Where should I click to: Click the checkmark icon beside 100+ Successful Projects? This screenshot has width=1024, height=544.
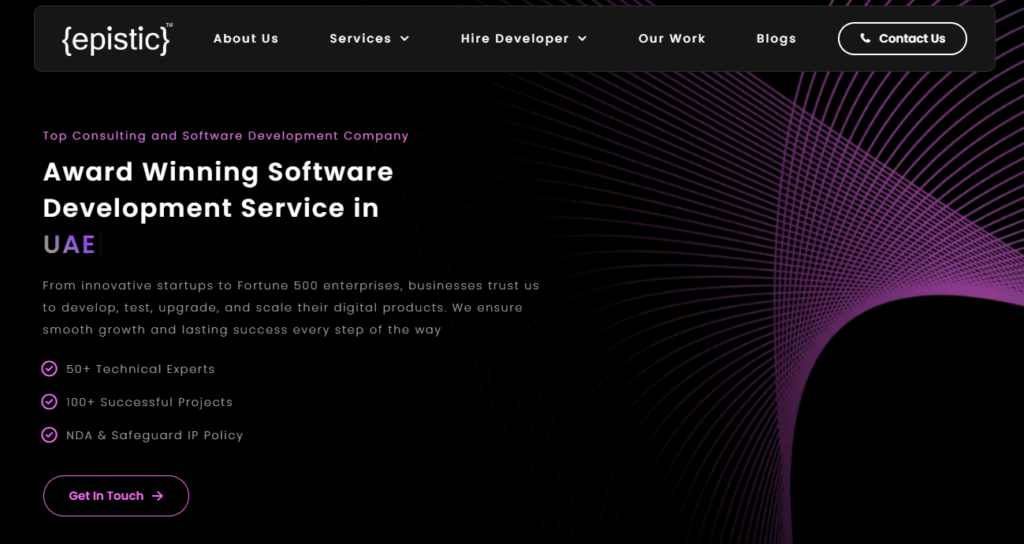pyautogui.click(x=49, y=402)
